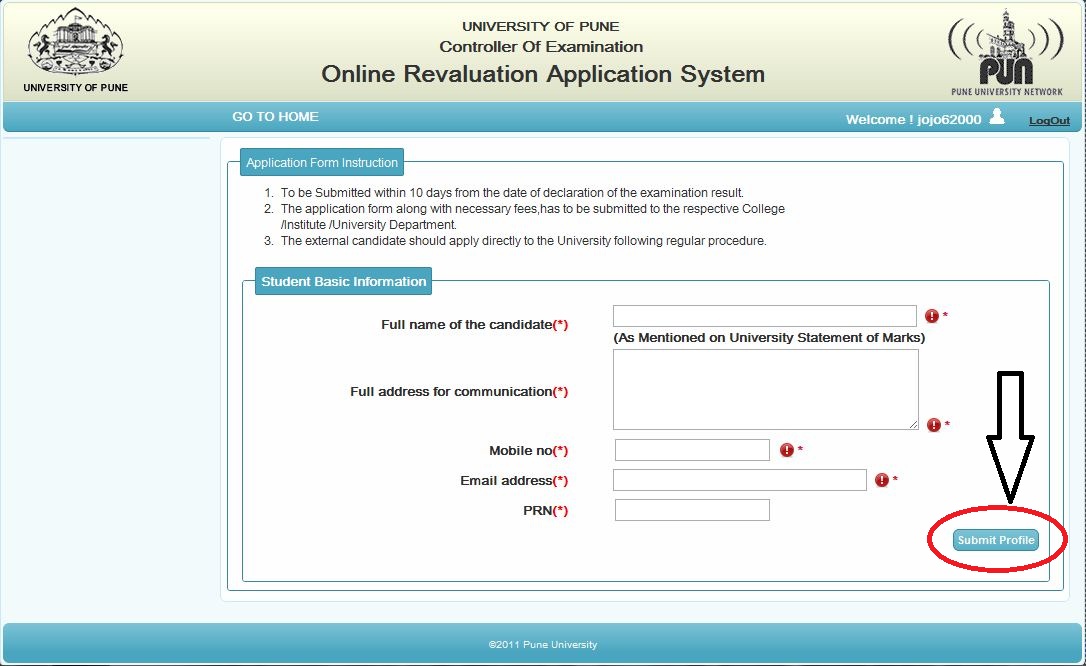Click inside the address communication text area

(x=764, y=390)
